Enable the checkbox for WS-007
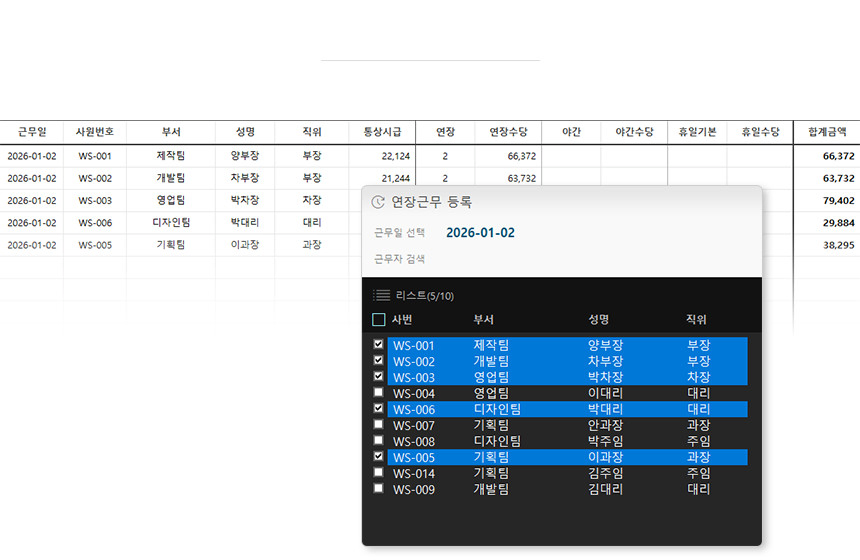860x560 pixels. pos(378,424)
